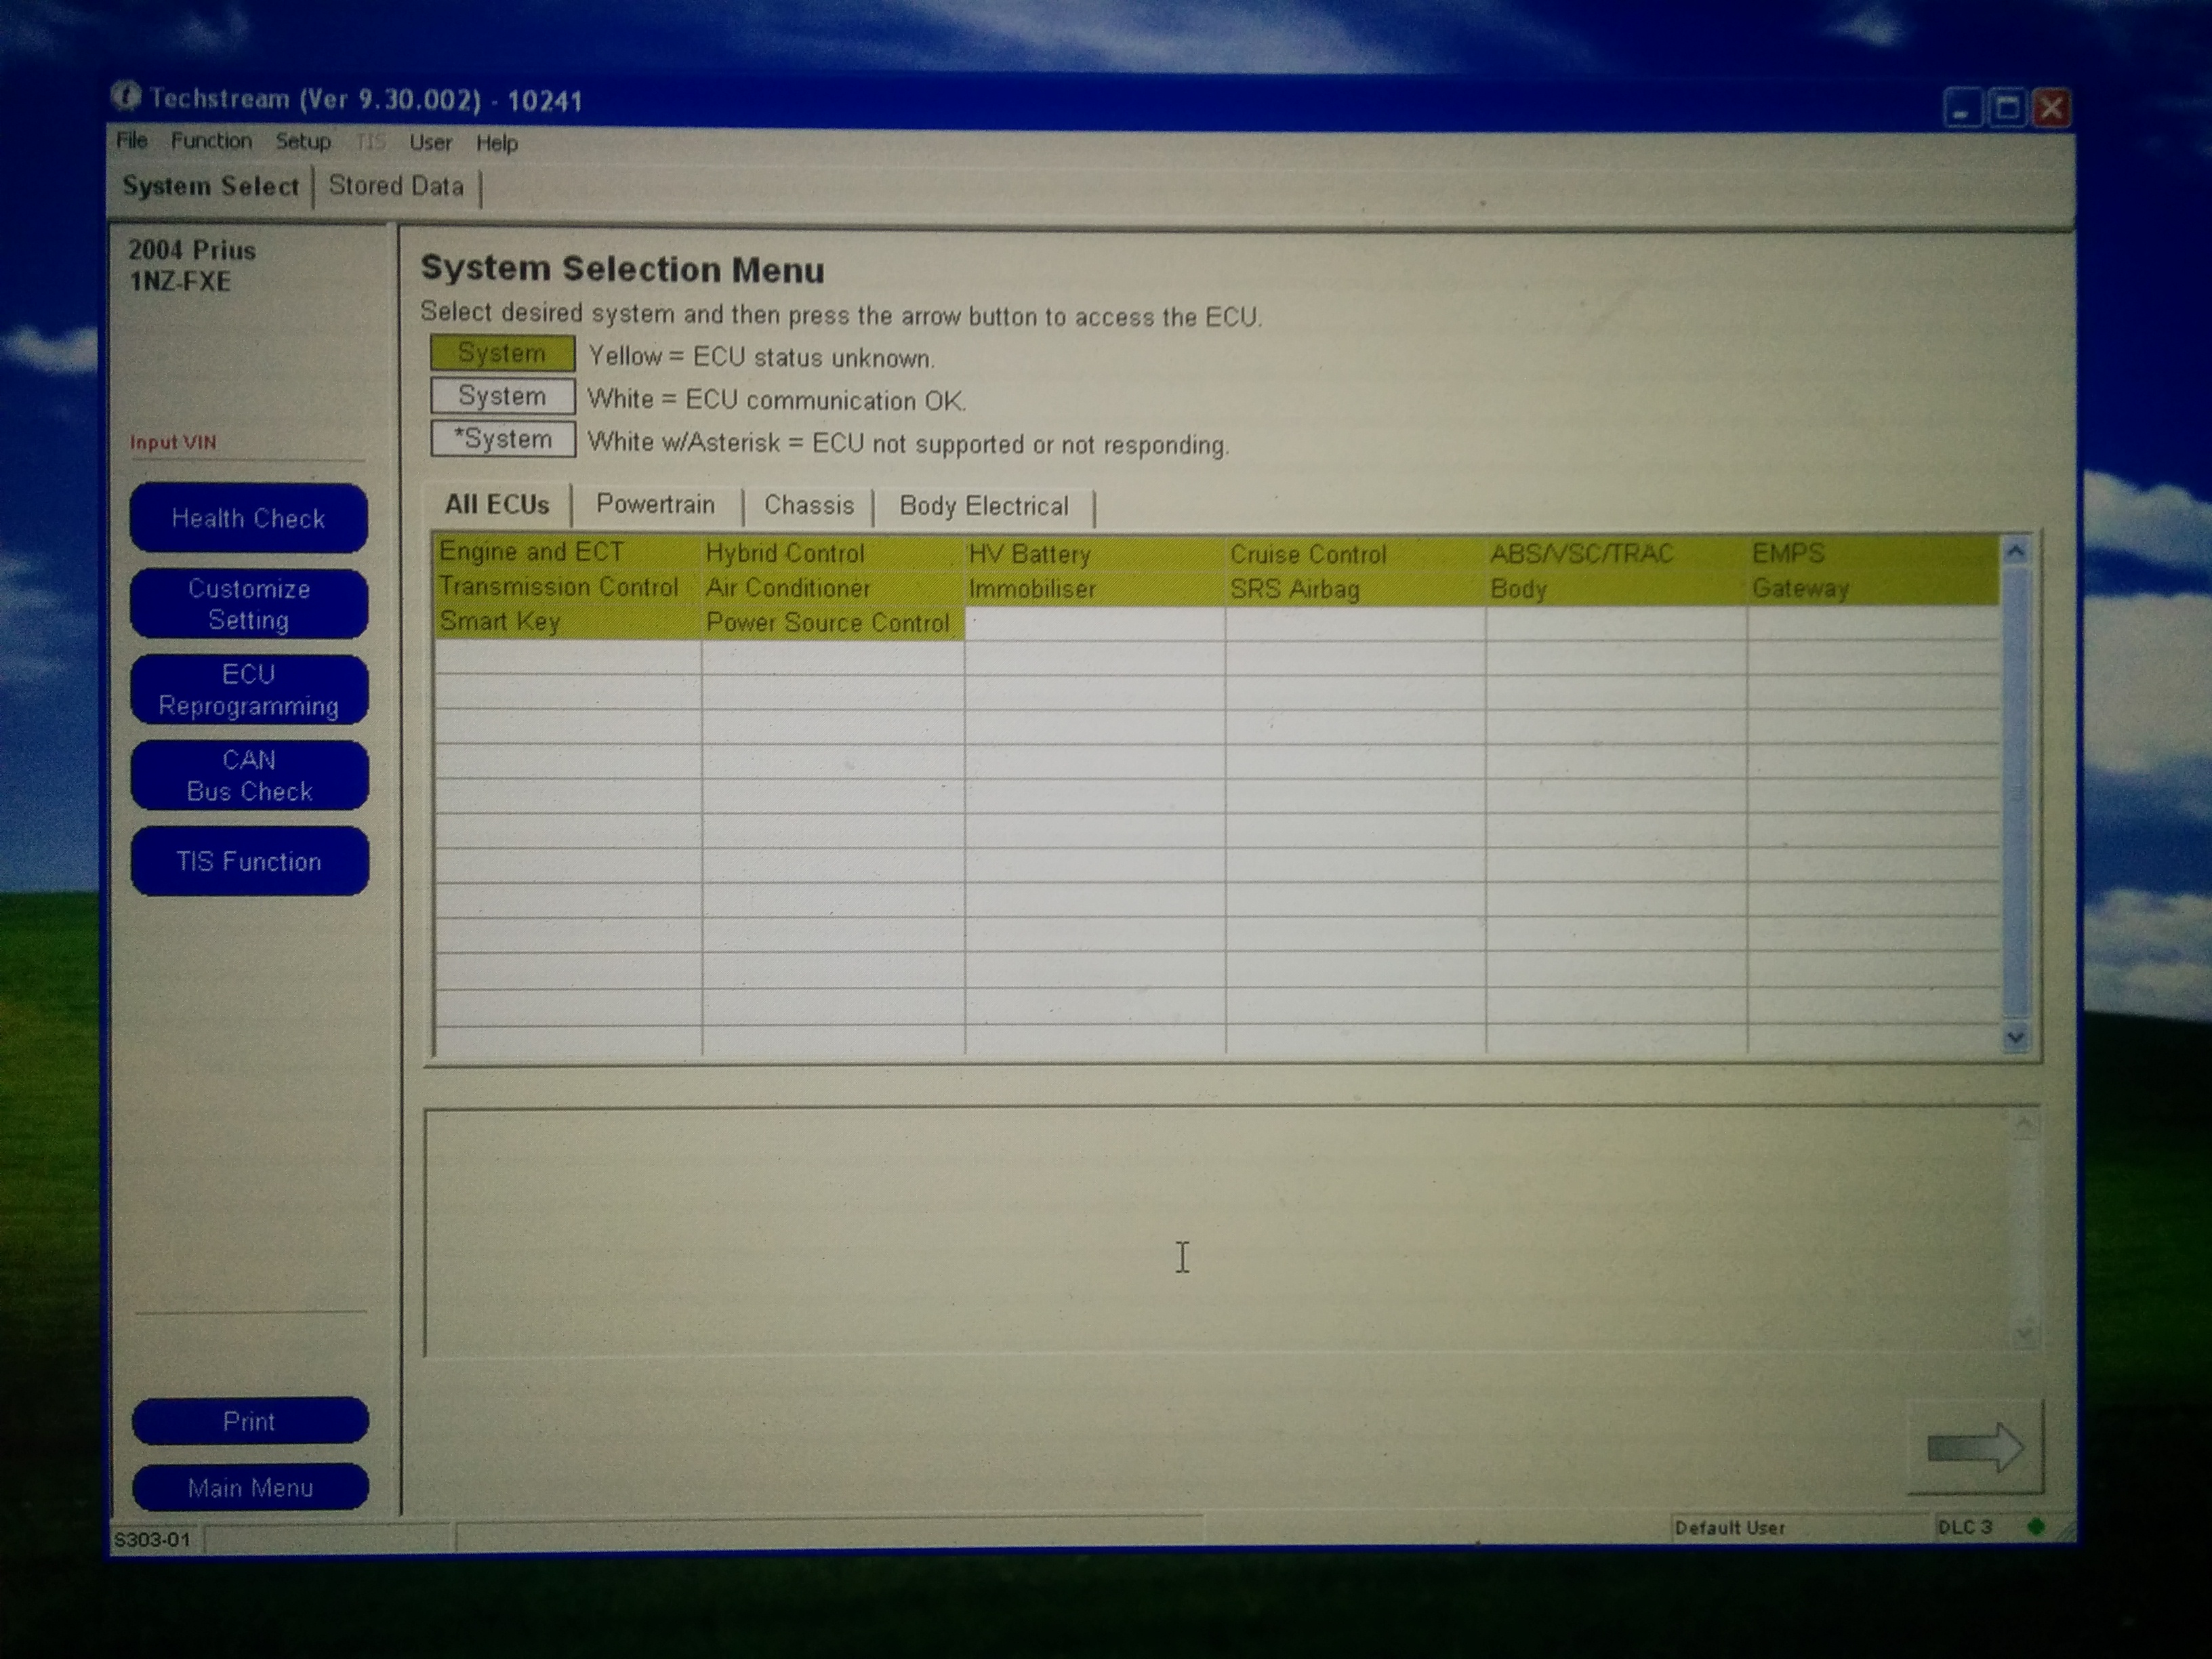The image size is (2212, 1659).
Task: Start ECU Reprogramming
Action: pyautogui.click(x=249, y=690)
